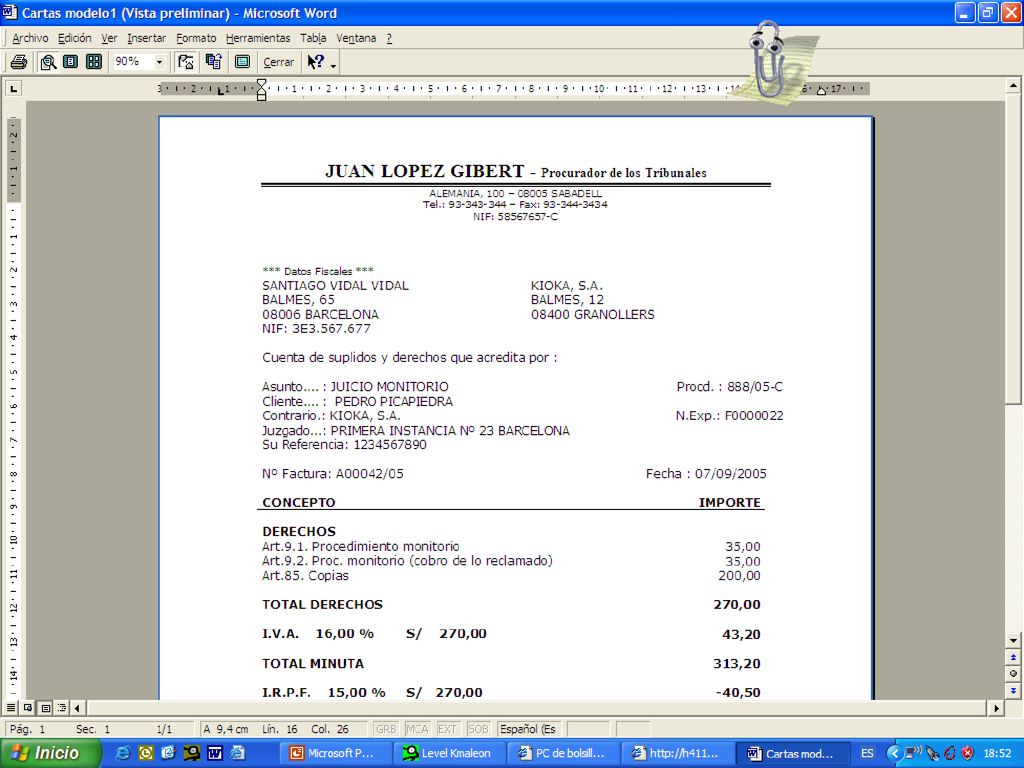Toggle SOB overtype indicator
This screenshot has height=768, width=1024.
(x=478, y=729)
